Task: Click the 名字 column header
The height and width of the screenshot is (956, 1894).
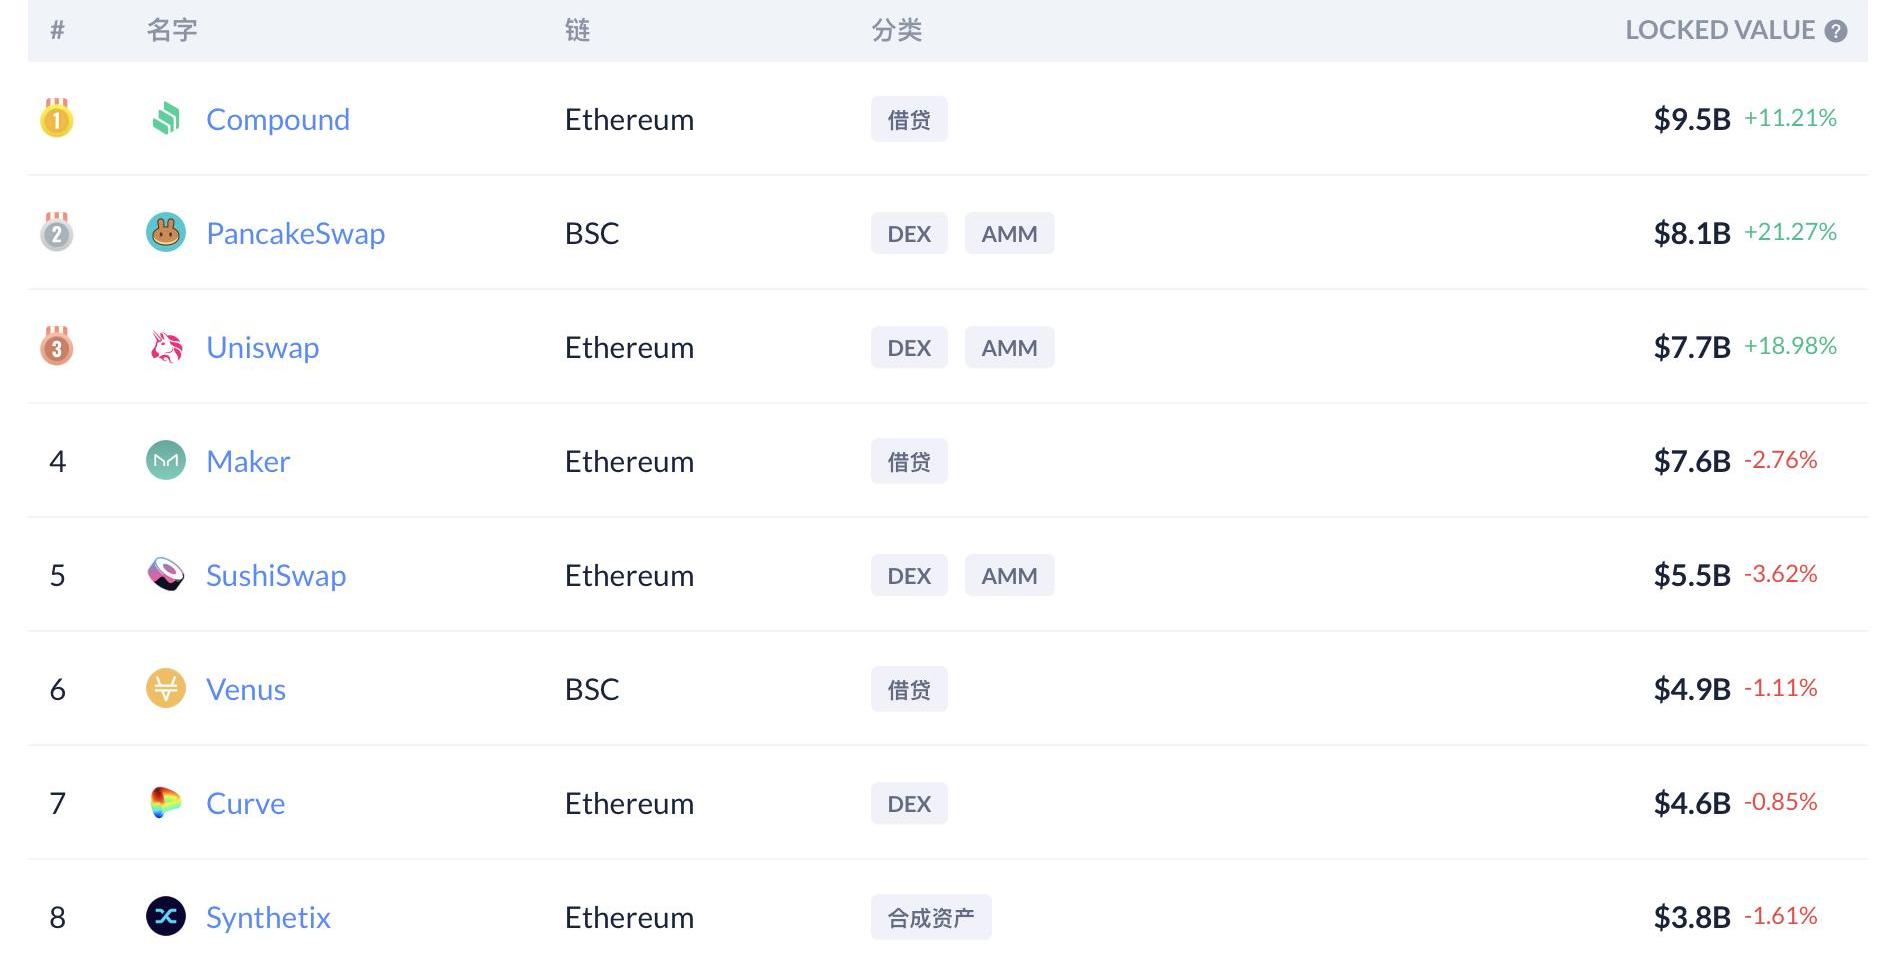Action: click(172, 31)
